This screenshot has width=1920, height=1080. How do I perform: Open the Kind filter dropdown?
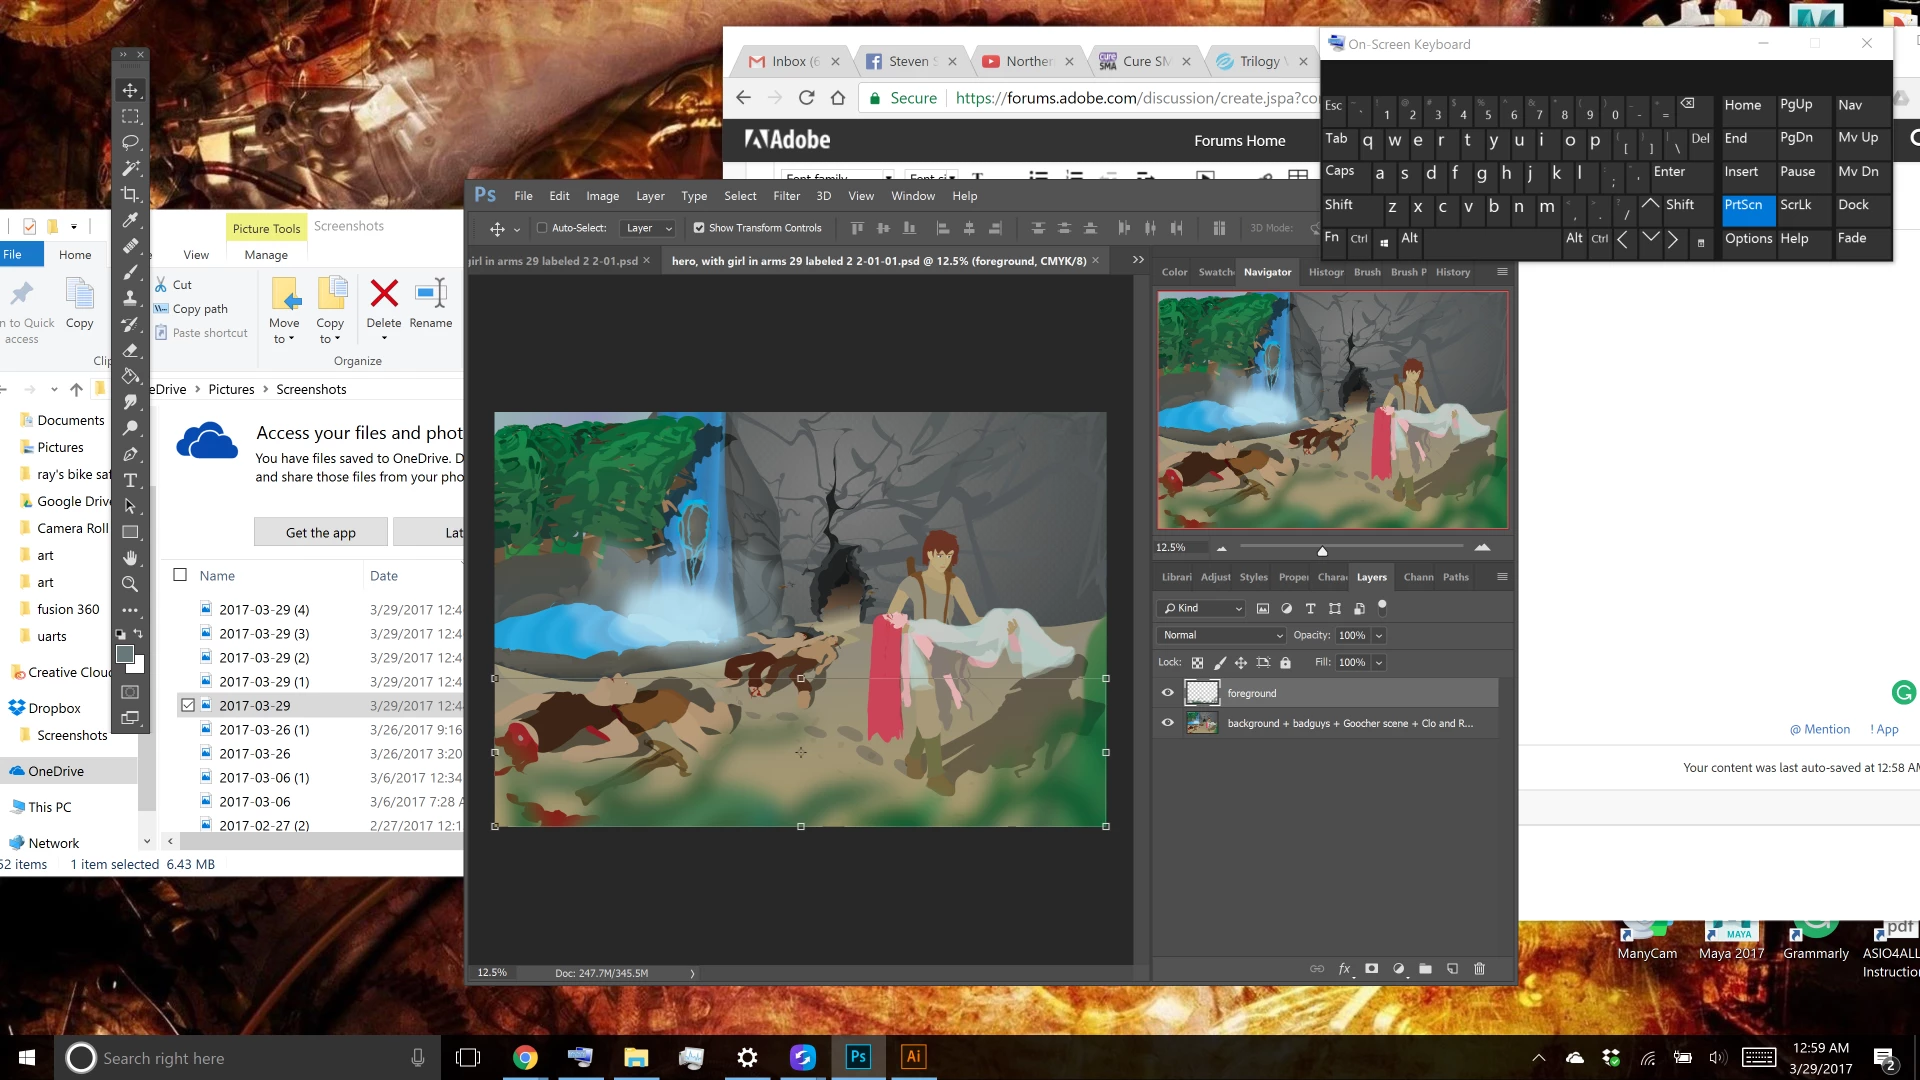[x=1202, y=608]
